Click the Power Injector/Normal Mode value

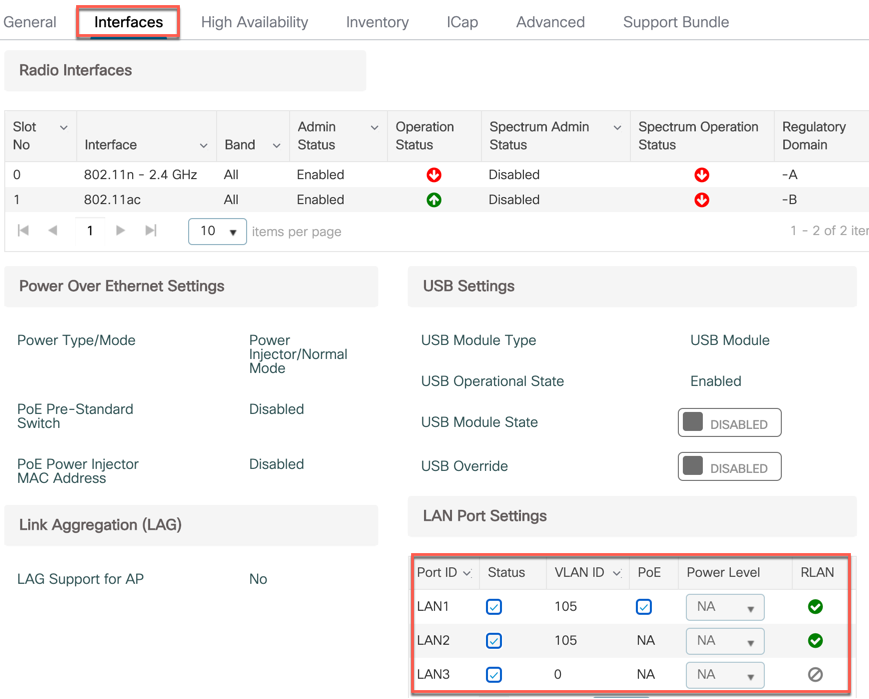[298, 354]
